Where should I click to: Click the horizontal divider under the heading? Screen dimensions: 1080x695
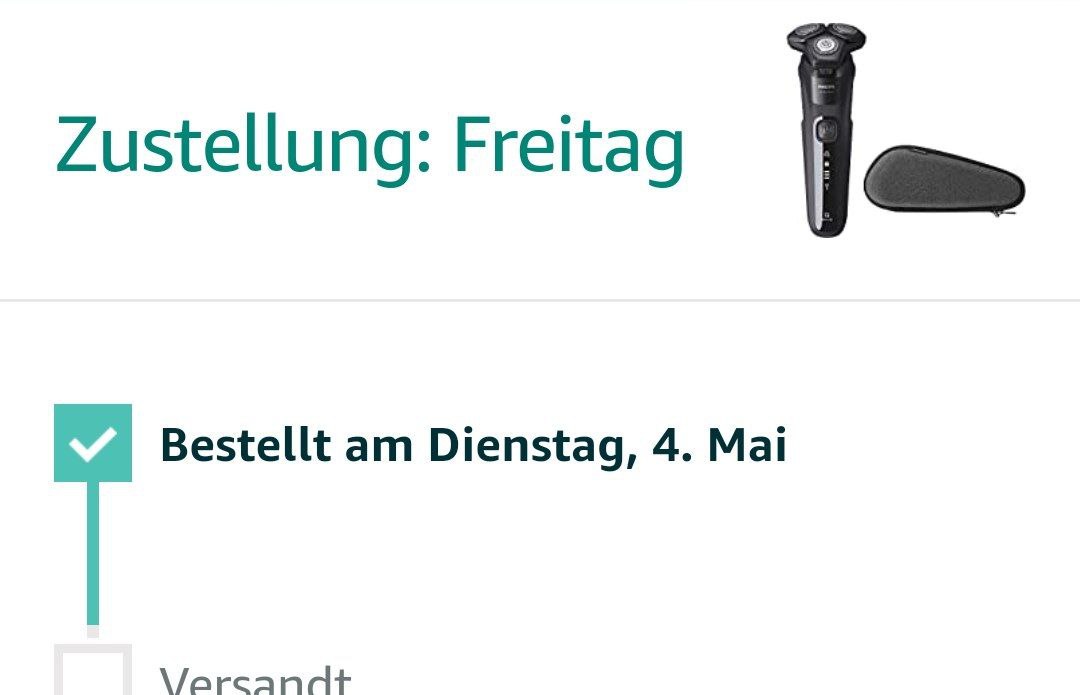point(540,300)
